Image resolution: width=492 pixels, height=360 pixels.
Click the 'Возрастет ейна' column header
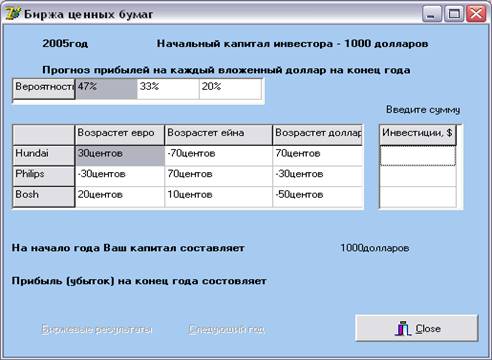pyautogui.click(x=219, y=135)
